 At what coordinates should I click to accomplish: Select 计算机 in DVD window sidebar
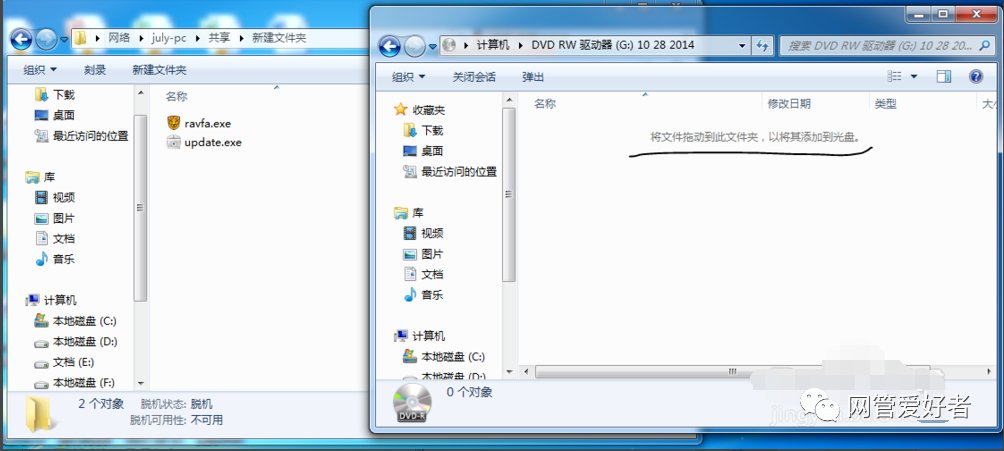click(x=419, y=336)
